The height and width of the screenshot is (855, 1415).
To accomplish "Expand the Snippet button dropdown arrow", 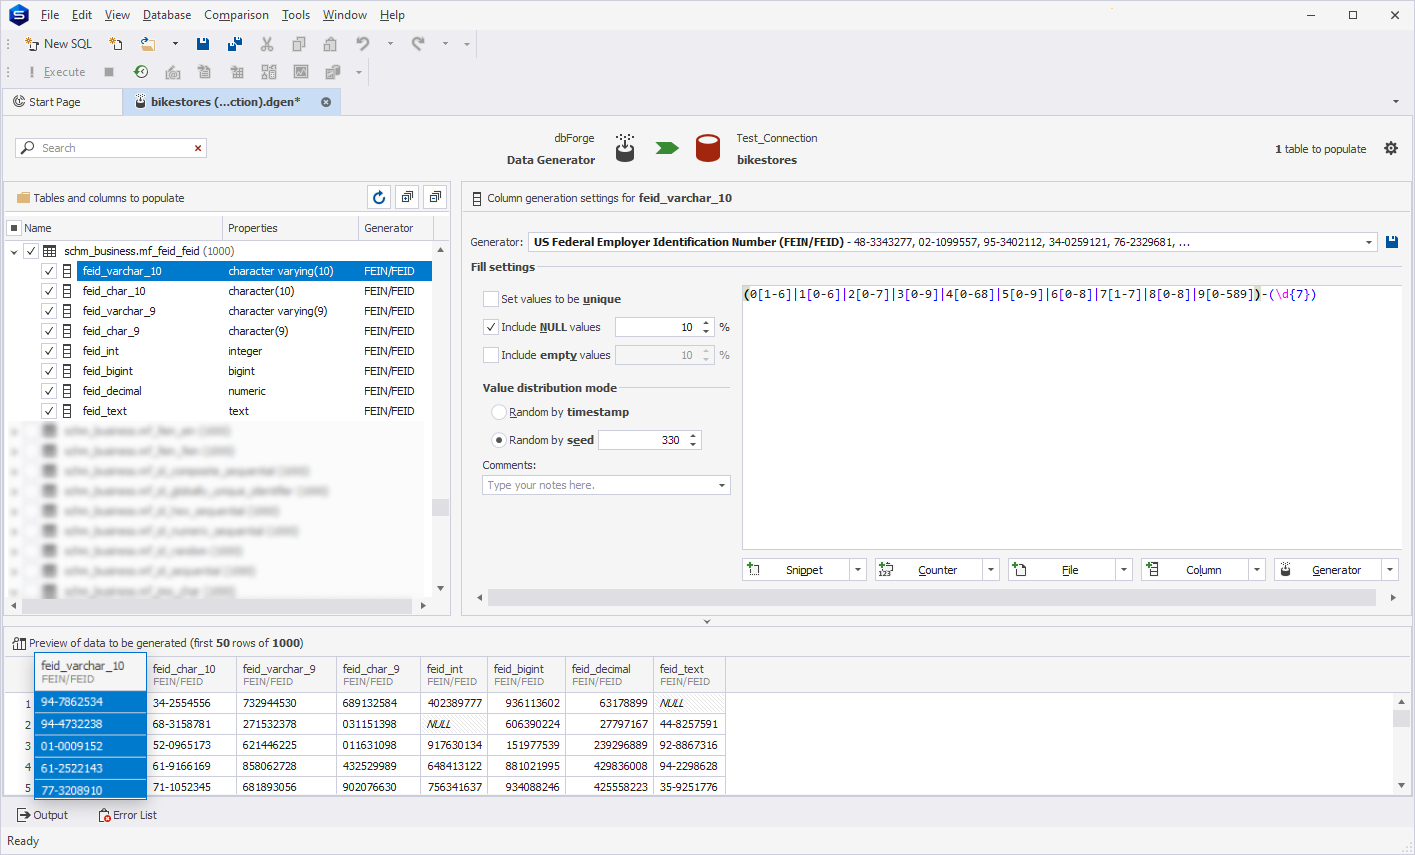I will click(x=858, y=569).
